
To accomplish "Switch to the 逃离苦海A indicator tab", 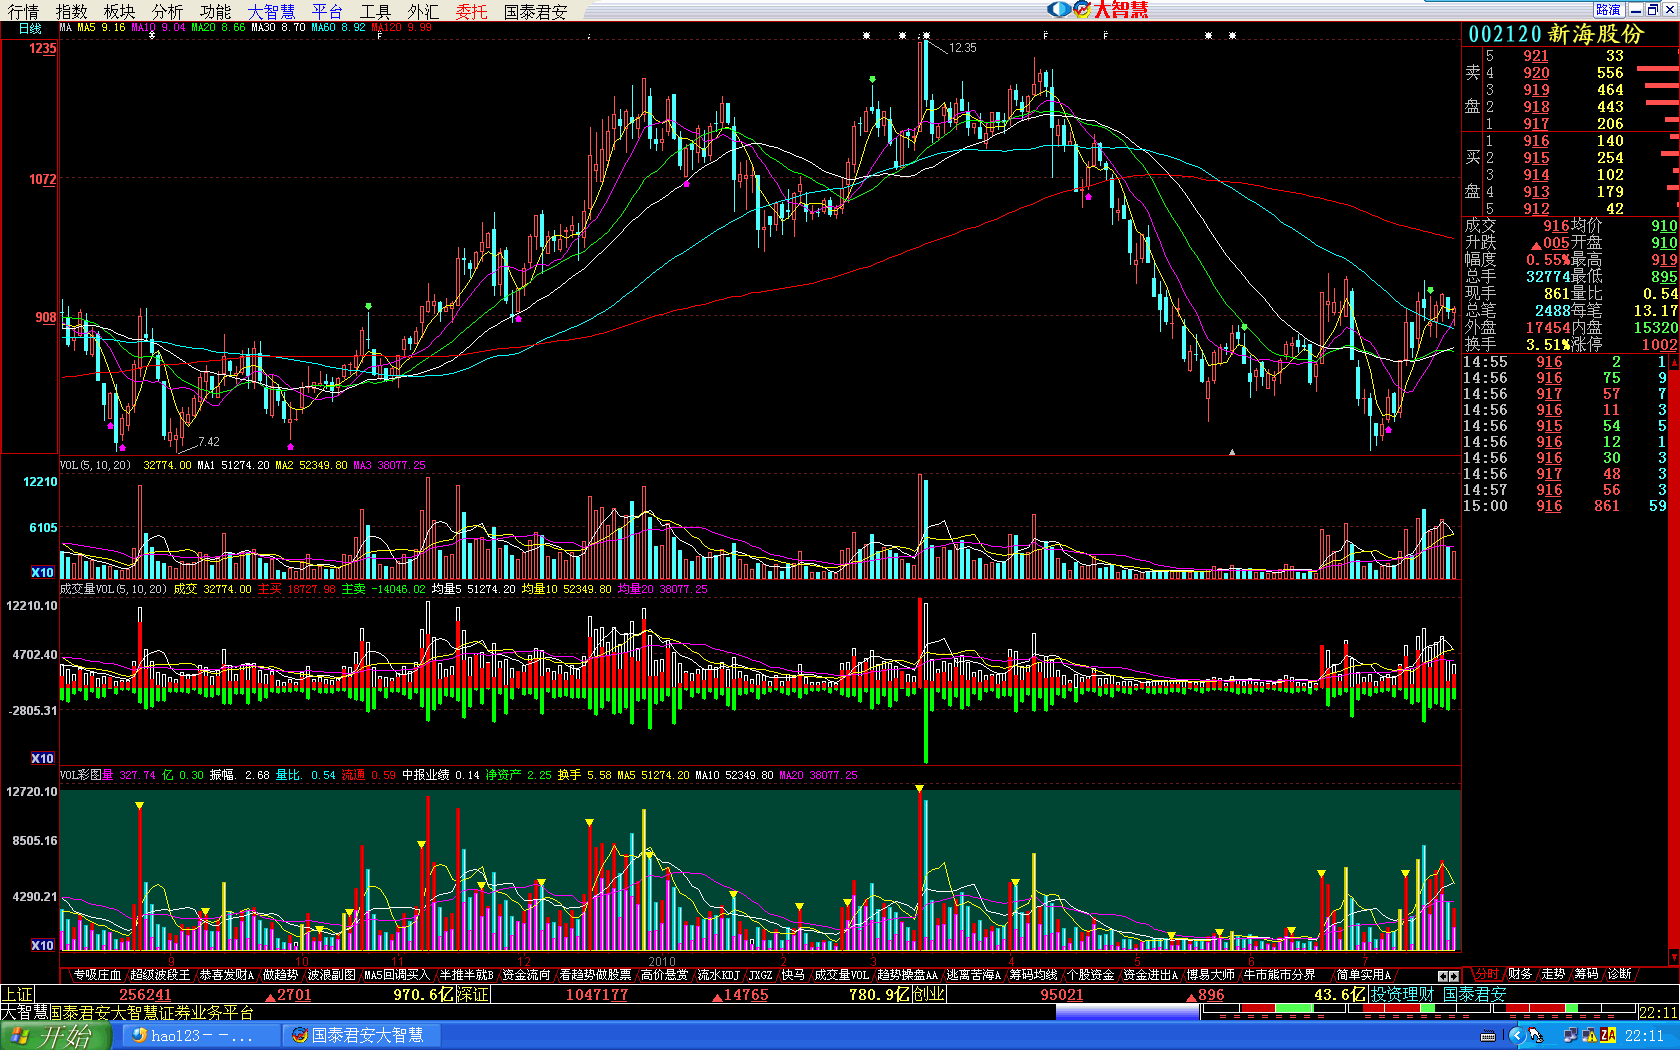I will (x=974, y=975).
